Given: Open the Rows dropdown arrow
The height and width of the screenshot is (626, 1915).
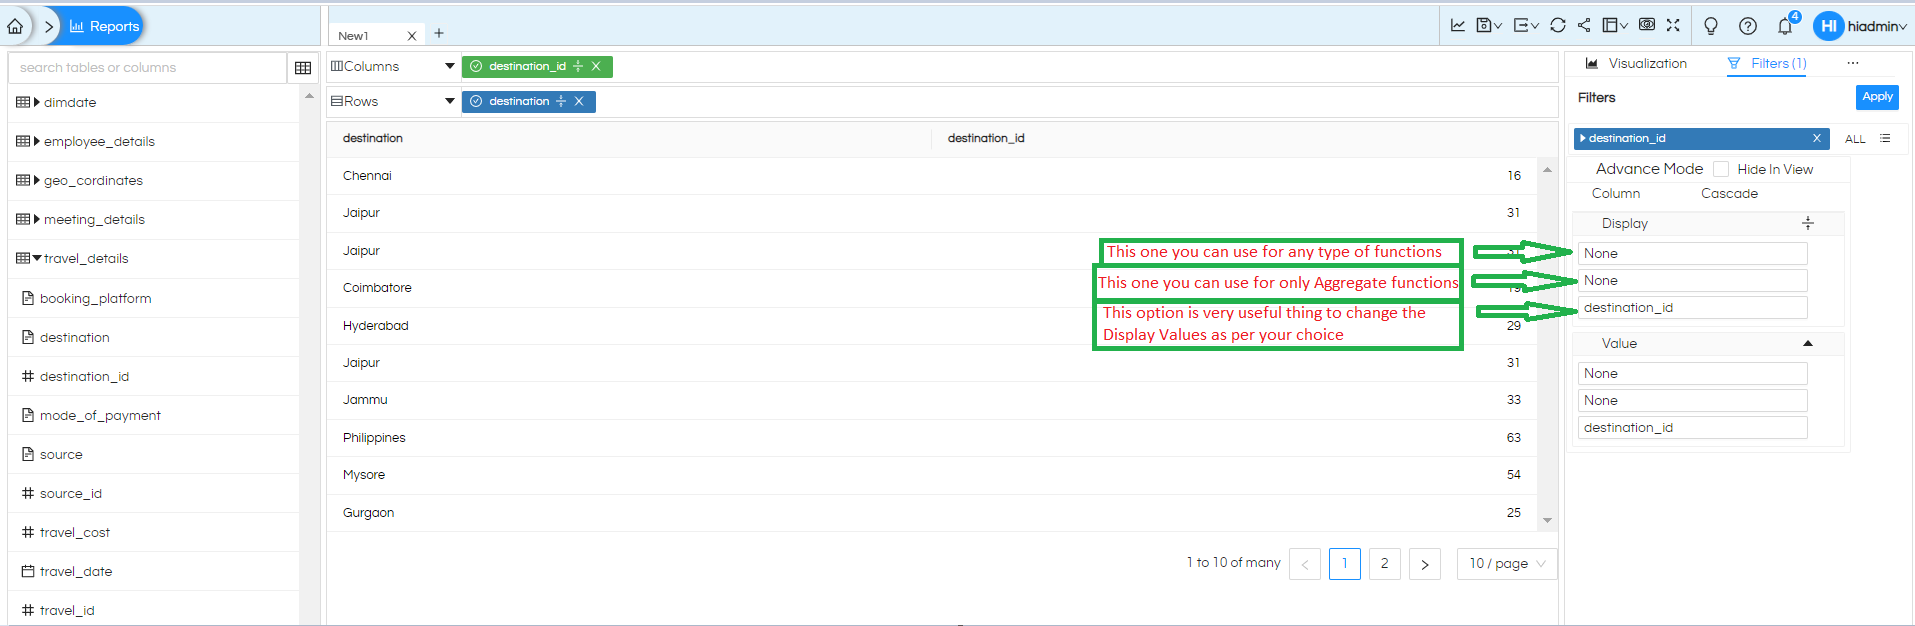Looking at the screenshot, I should (450, 101).
